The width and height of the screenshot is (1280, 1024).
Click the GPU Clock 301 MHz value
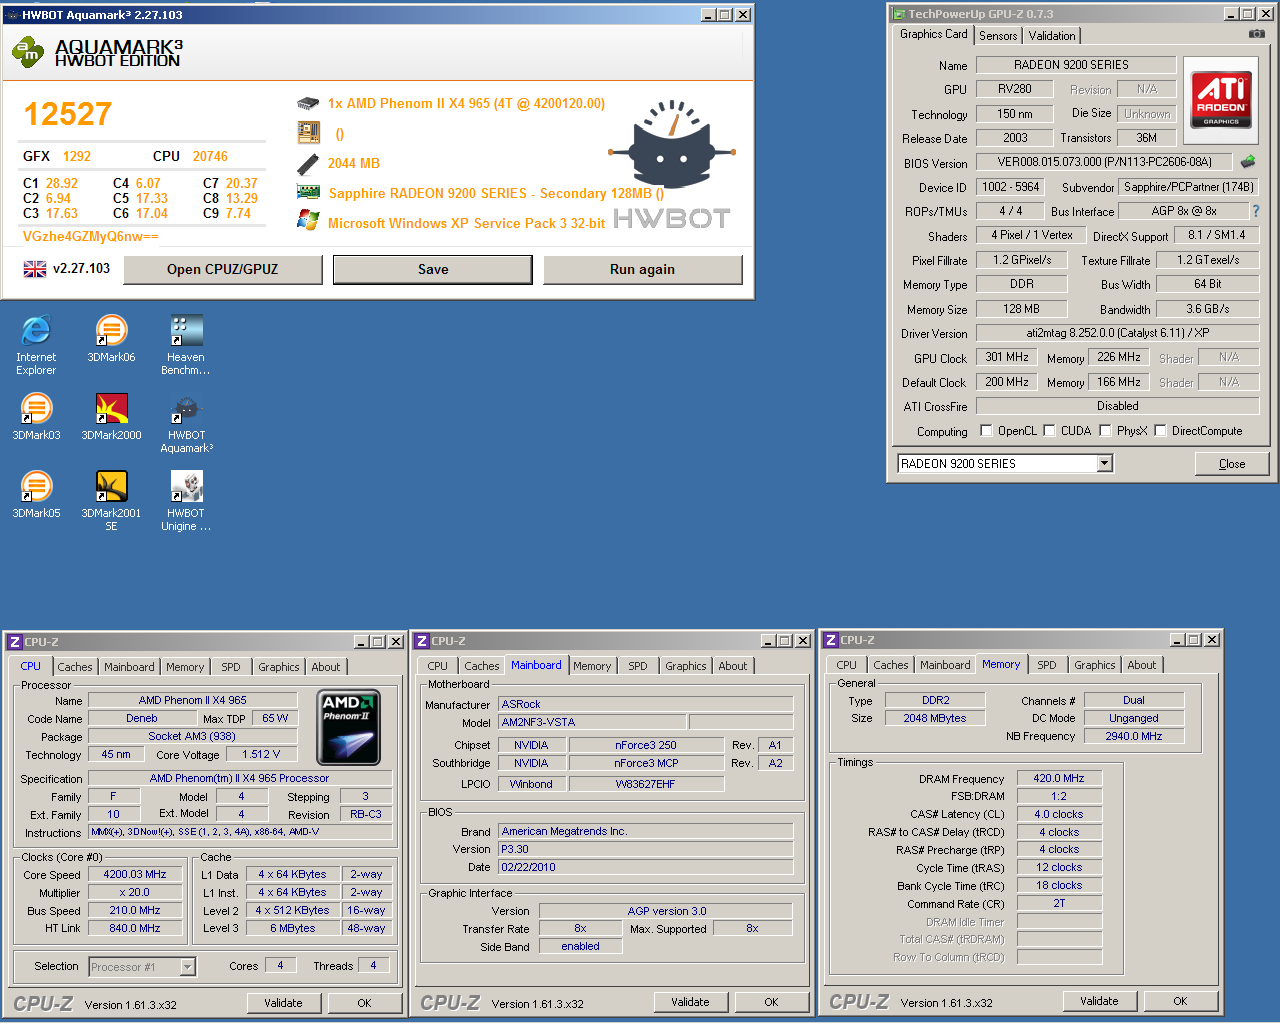click(1007, 357)
